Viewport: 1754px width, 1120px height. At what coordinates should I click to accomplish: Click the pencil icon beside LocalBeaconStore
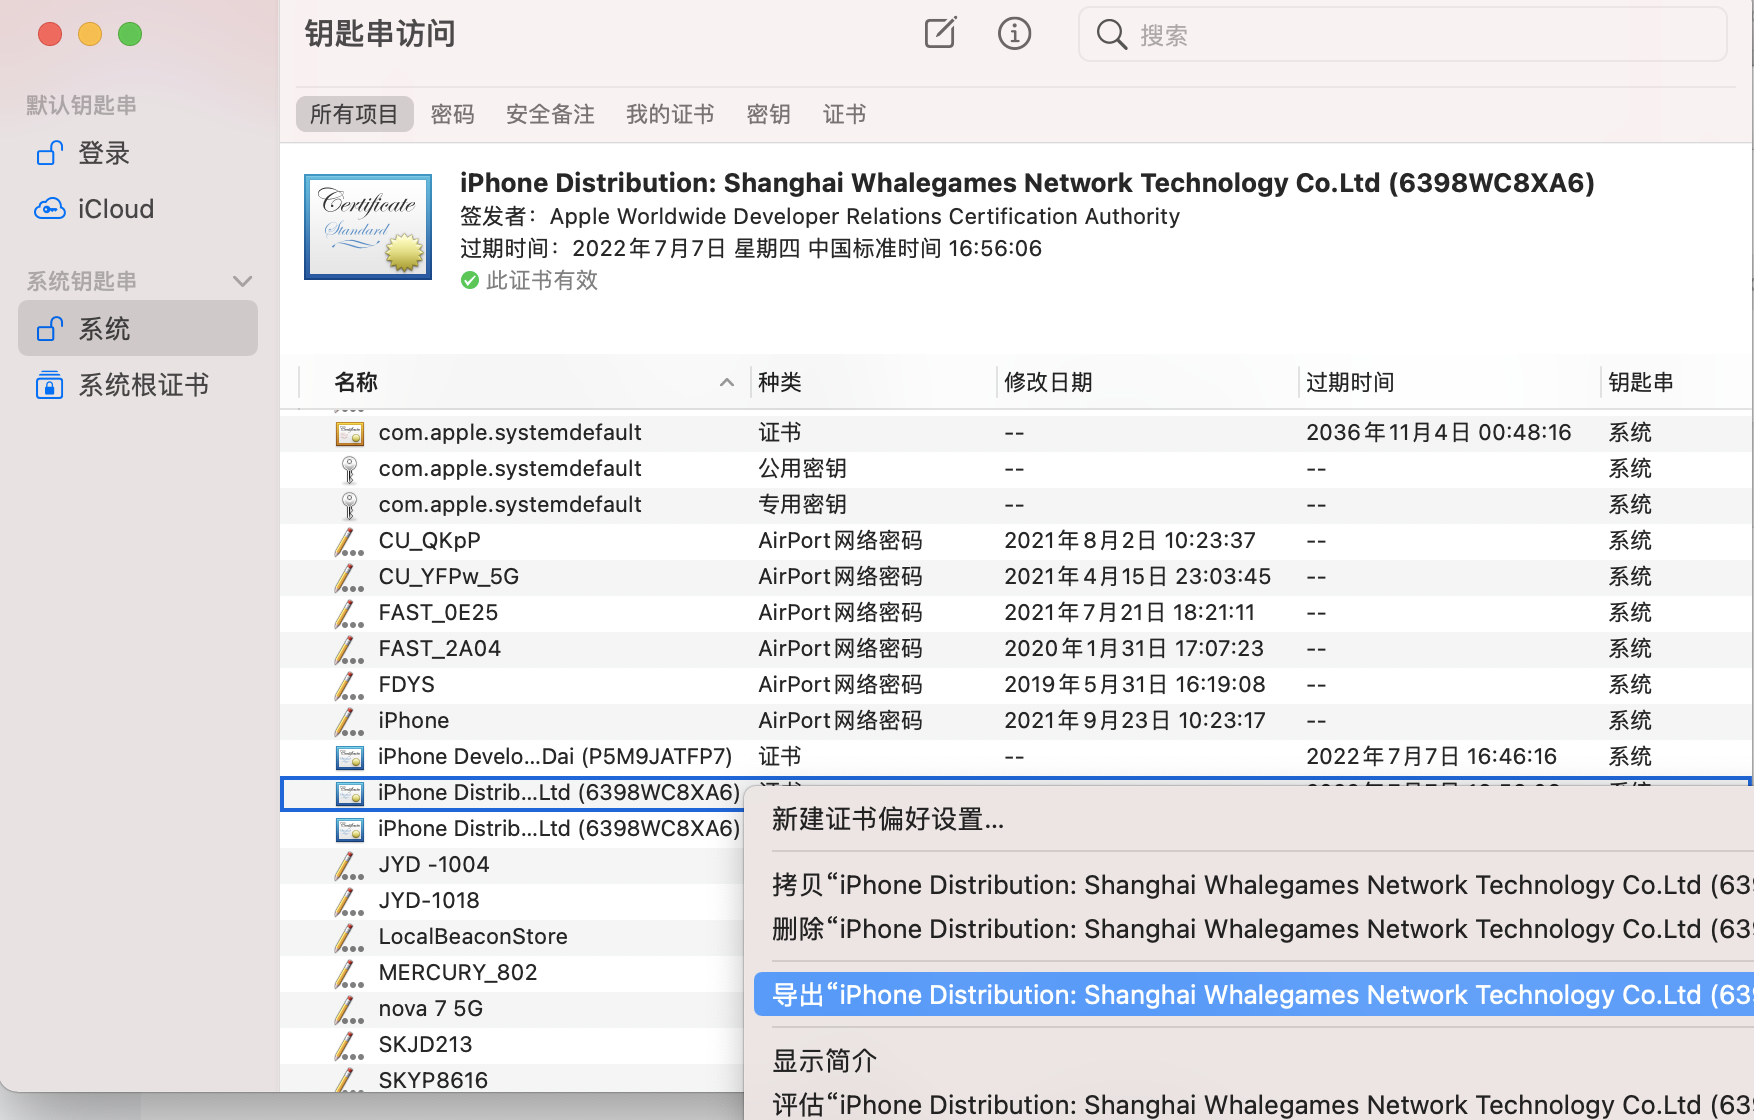click(348, 937)
